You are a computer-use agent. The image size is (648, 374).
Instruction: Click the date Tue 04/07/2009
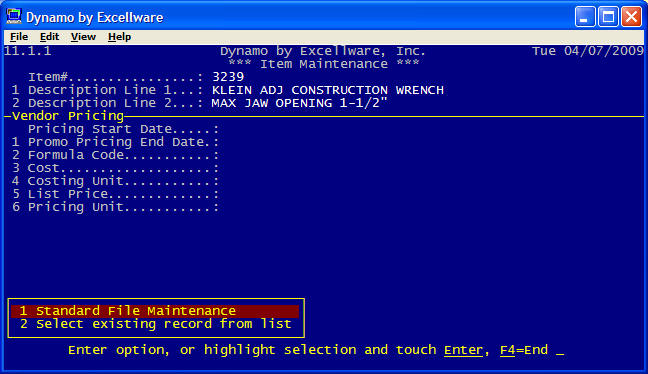[588, 51]
